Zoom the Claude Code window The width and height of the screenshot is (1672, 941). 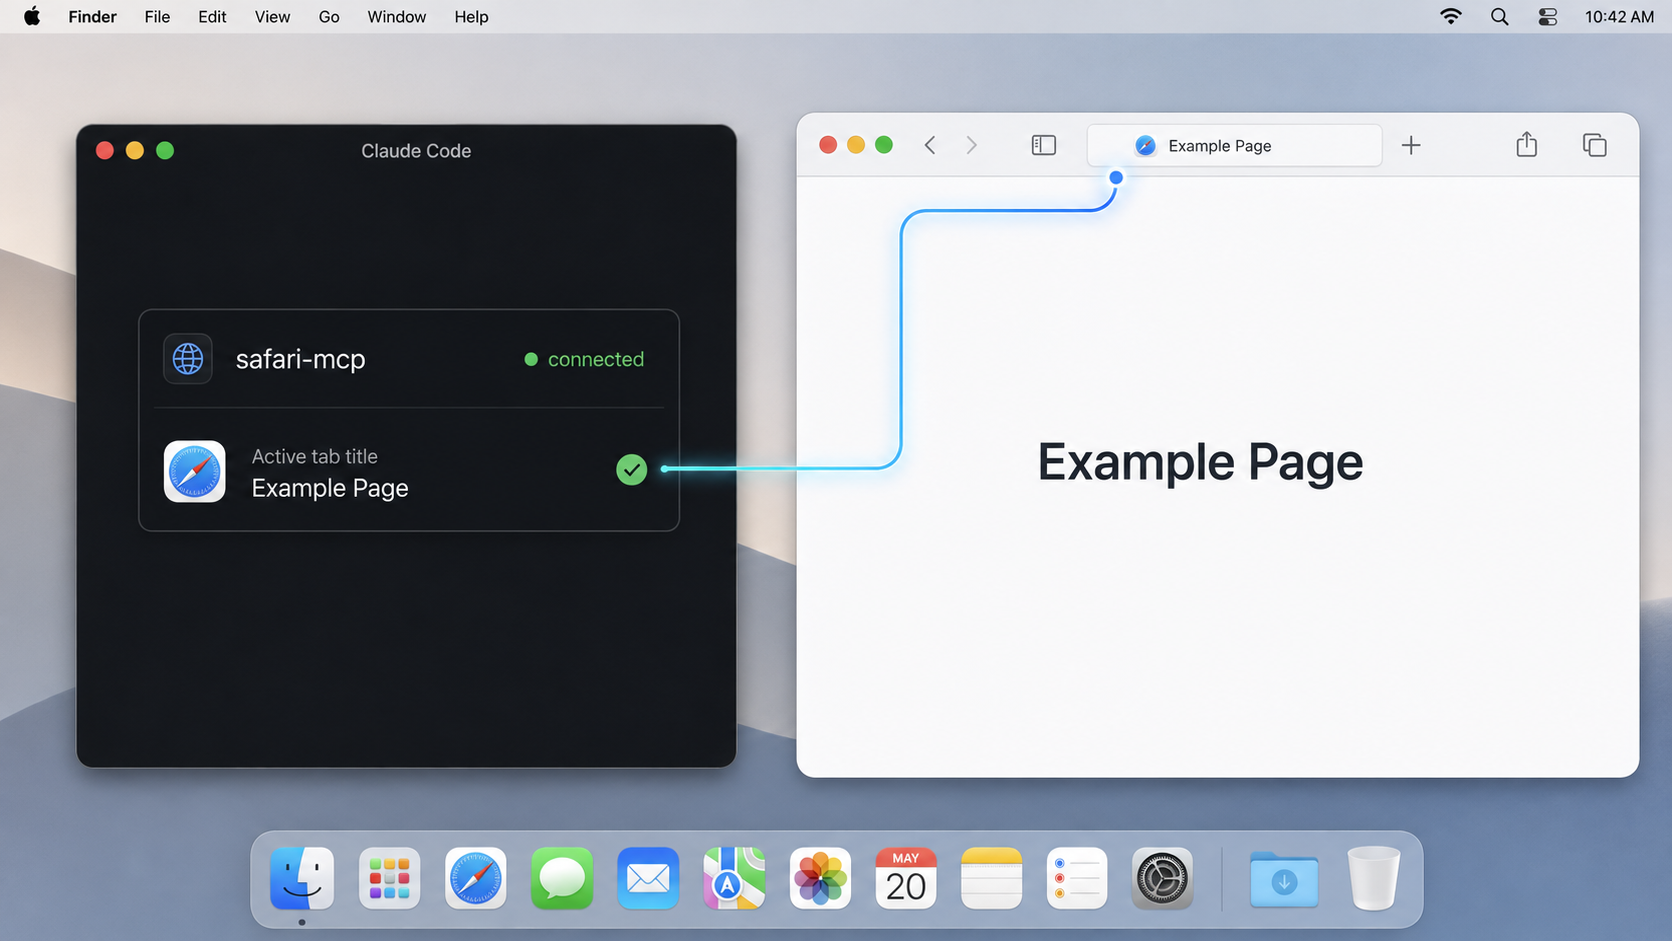165,150
